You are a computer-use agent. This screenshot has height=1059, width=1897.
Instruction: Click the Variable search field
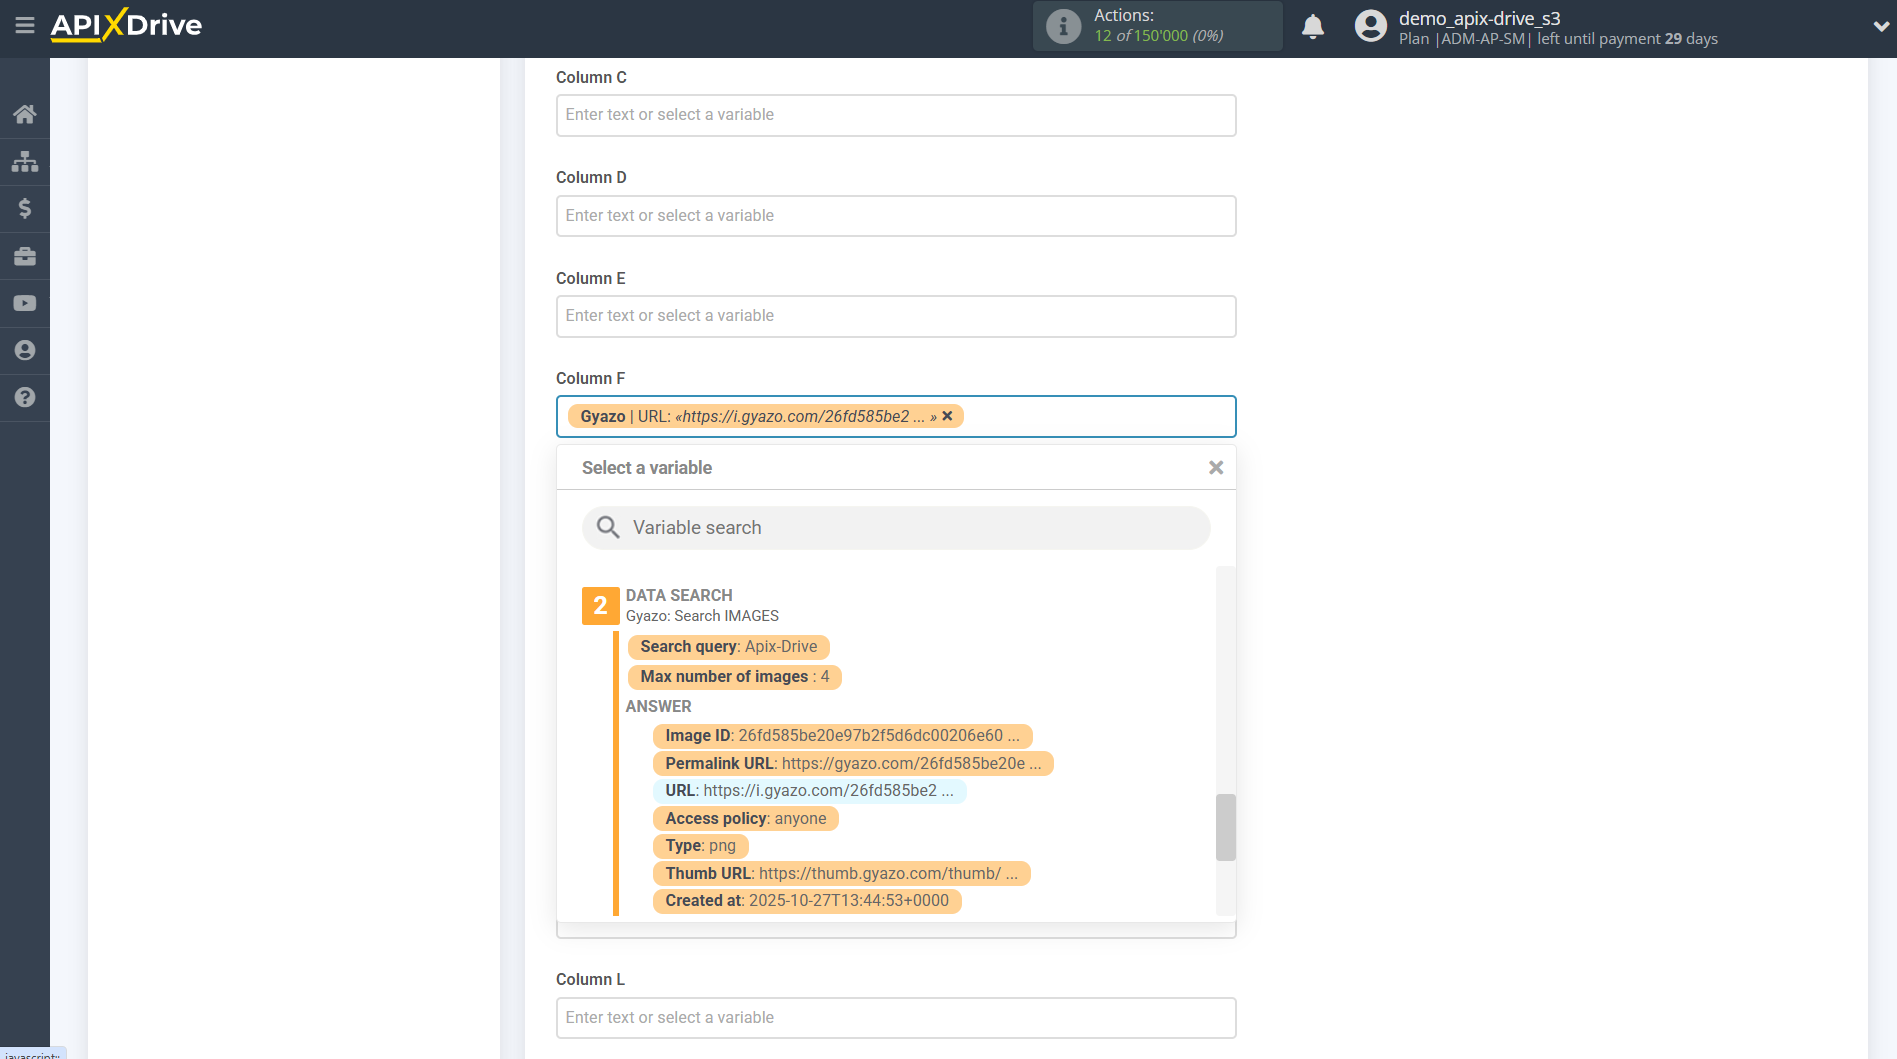tap(896, 527)
